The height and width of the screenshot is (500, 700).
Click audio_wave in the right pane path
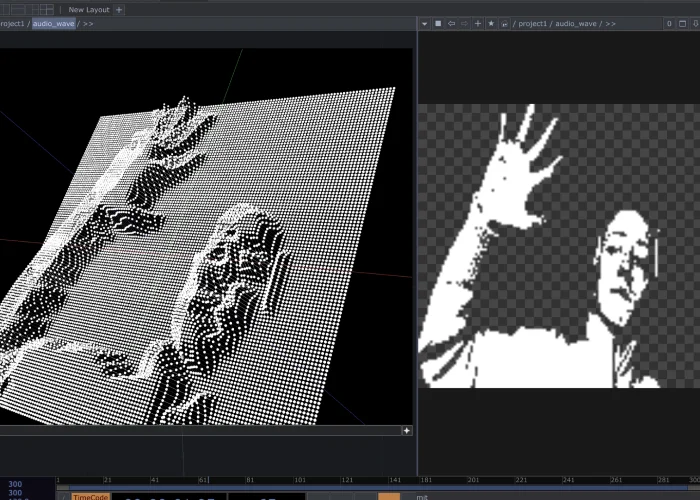[x=576, y=24]
